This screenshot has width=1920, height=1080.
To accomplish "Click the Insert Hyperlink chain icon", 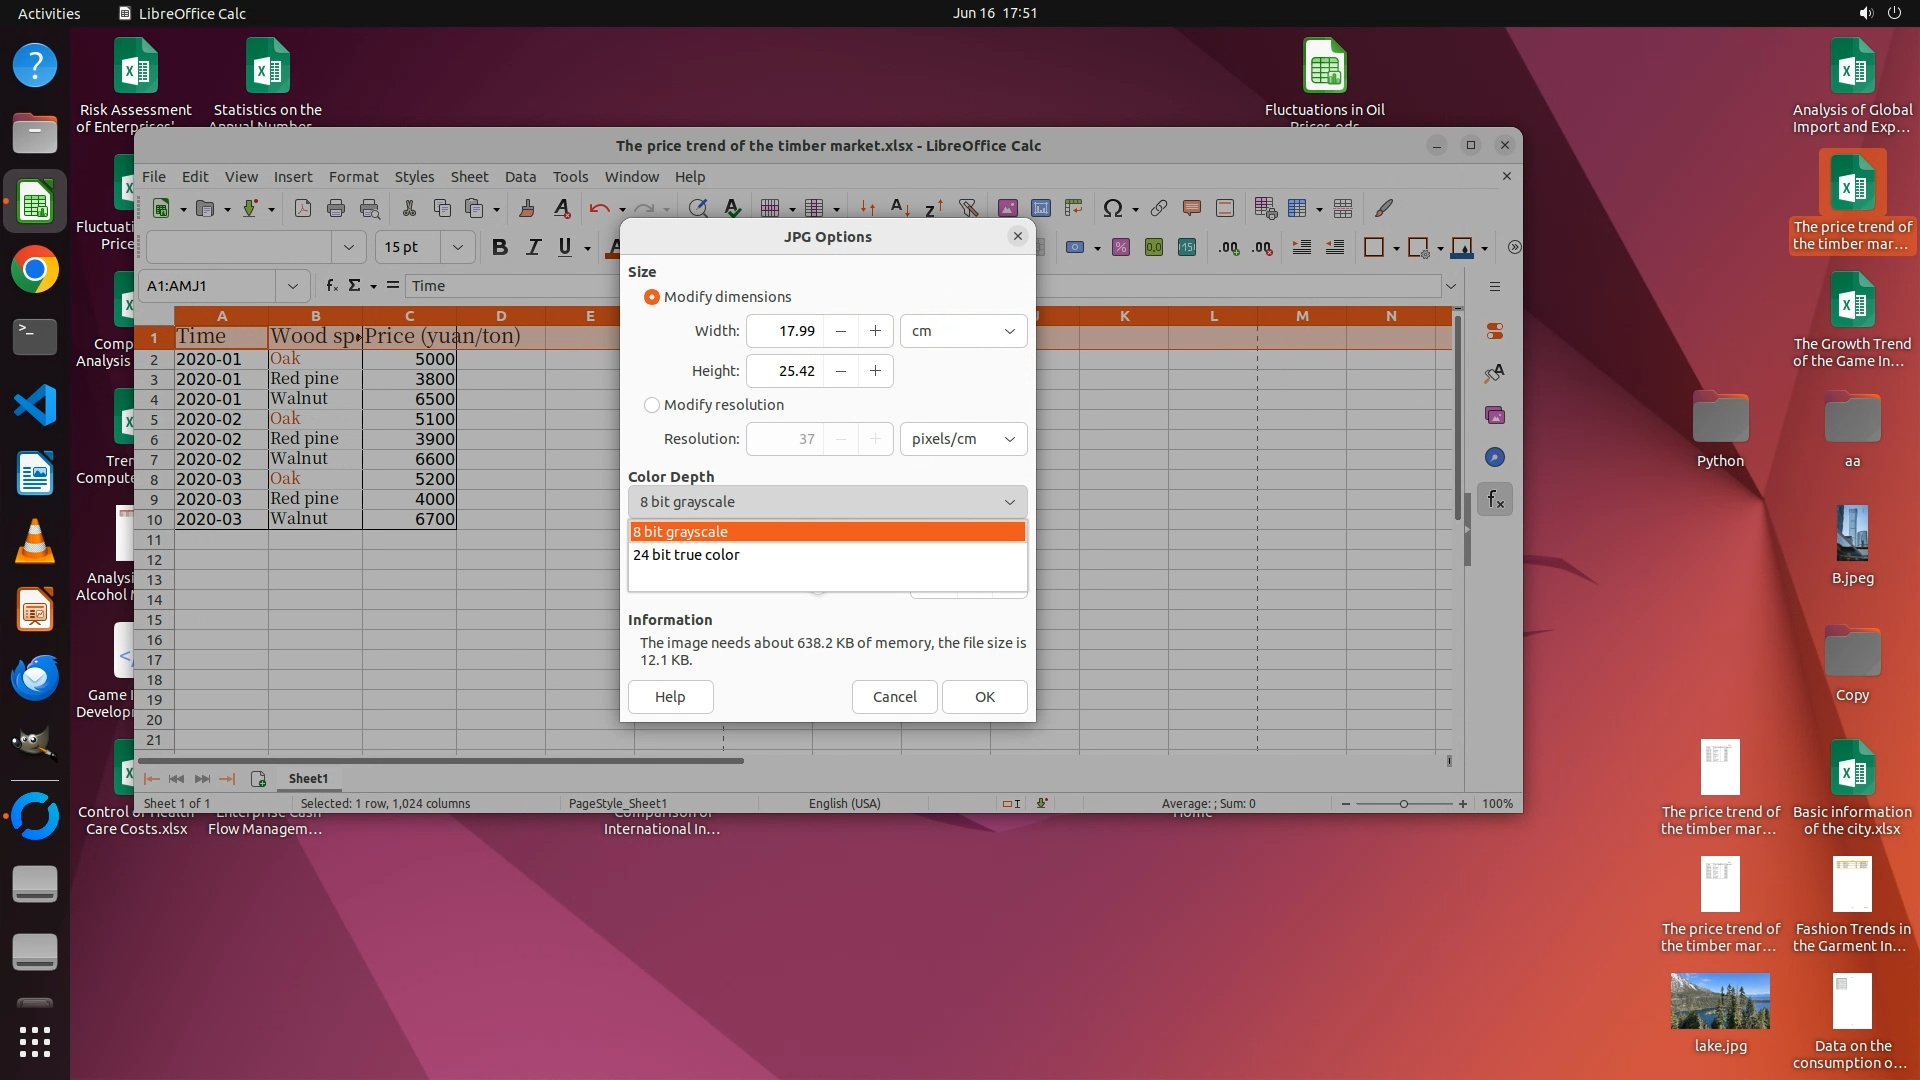I will click(1158, 208).
